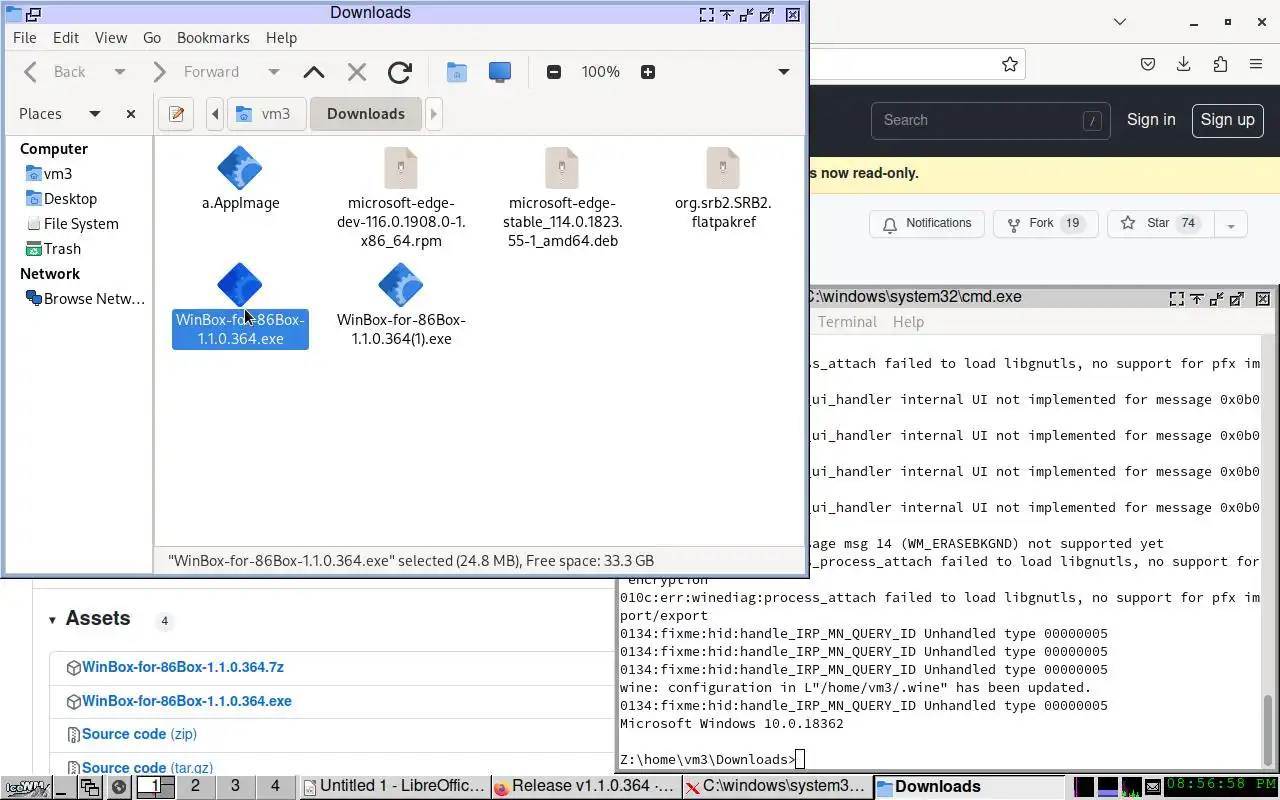Go back in the file manager
1280x800 pixels.
[x=55, y=72]
